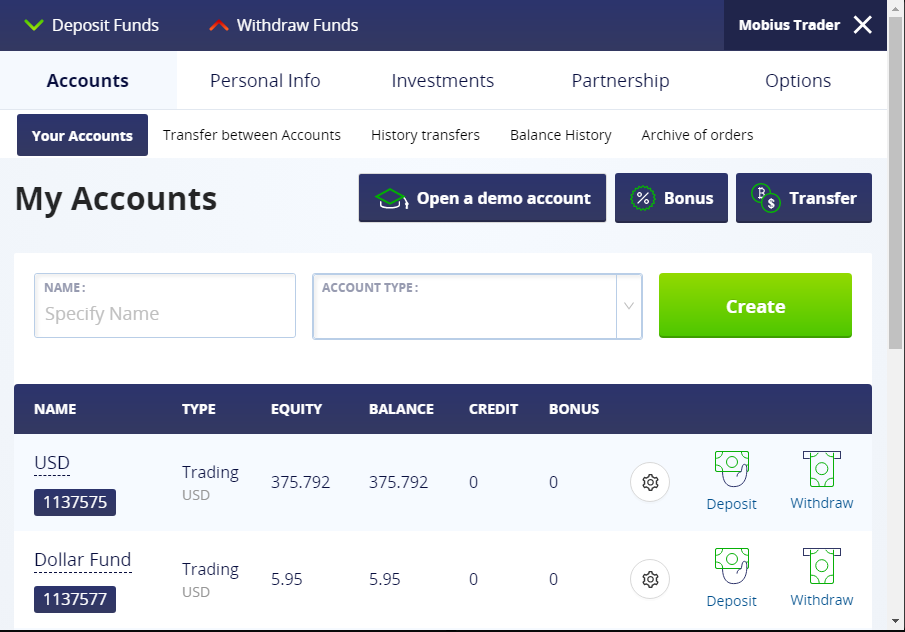Image resolution: width=905 pixels, height=632 pixels.
Task: Click equity value 375.792 in USD row
Action: pos(301,482)
